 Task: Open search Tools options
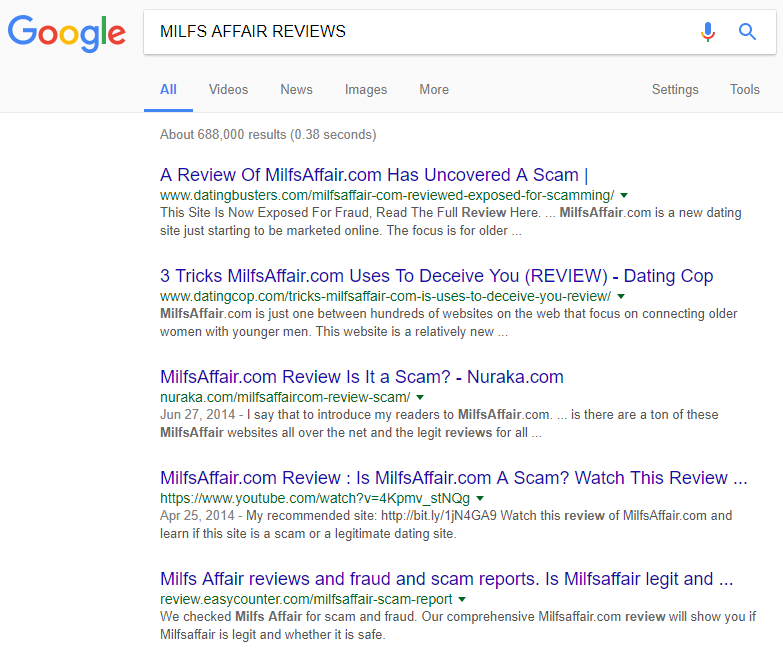[x=745, y=89]
